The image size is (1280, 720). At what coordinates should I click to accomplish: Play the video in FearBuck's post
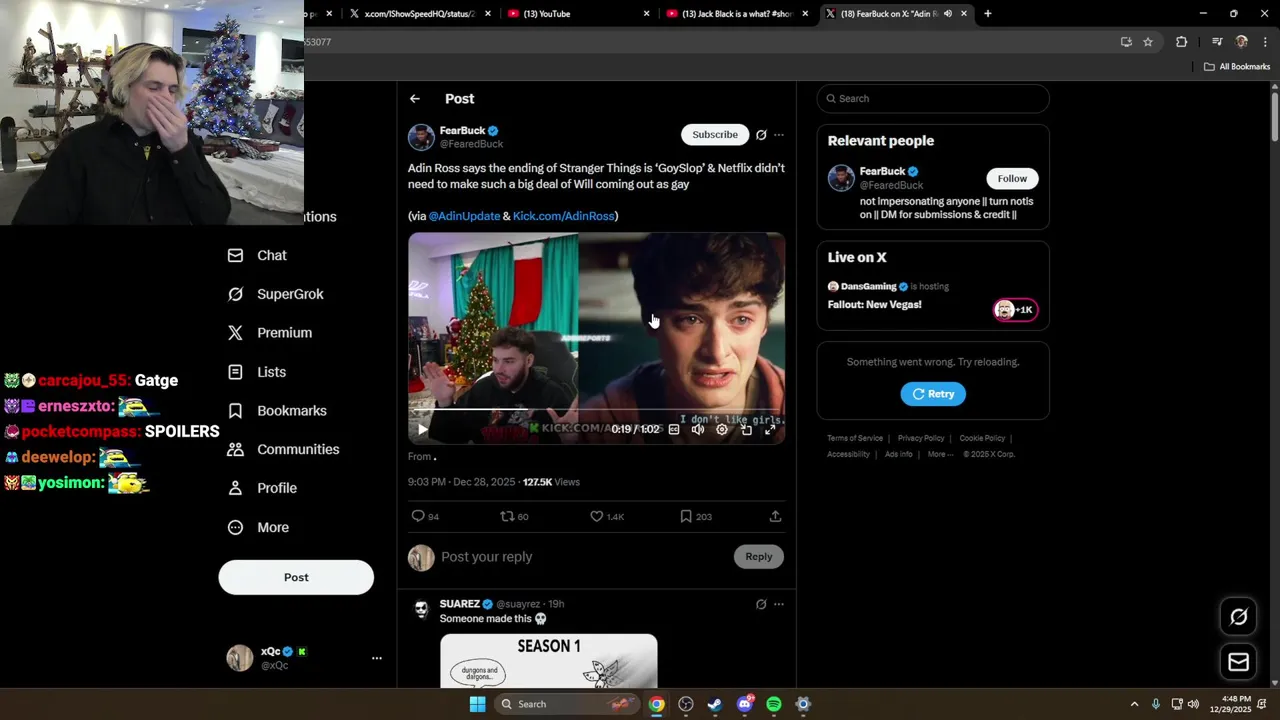coord(422,429)
